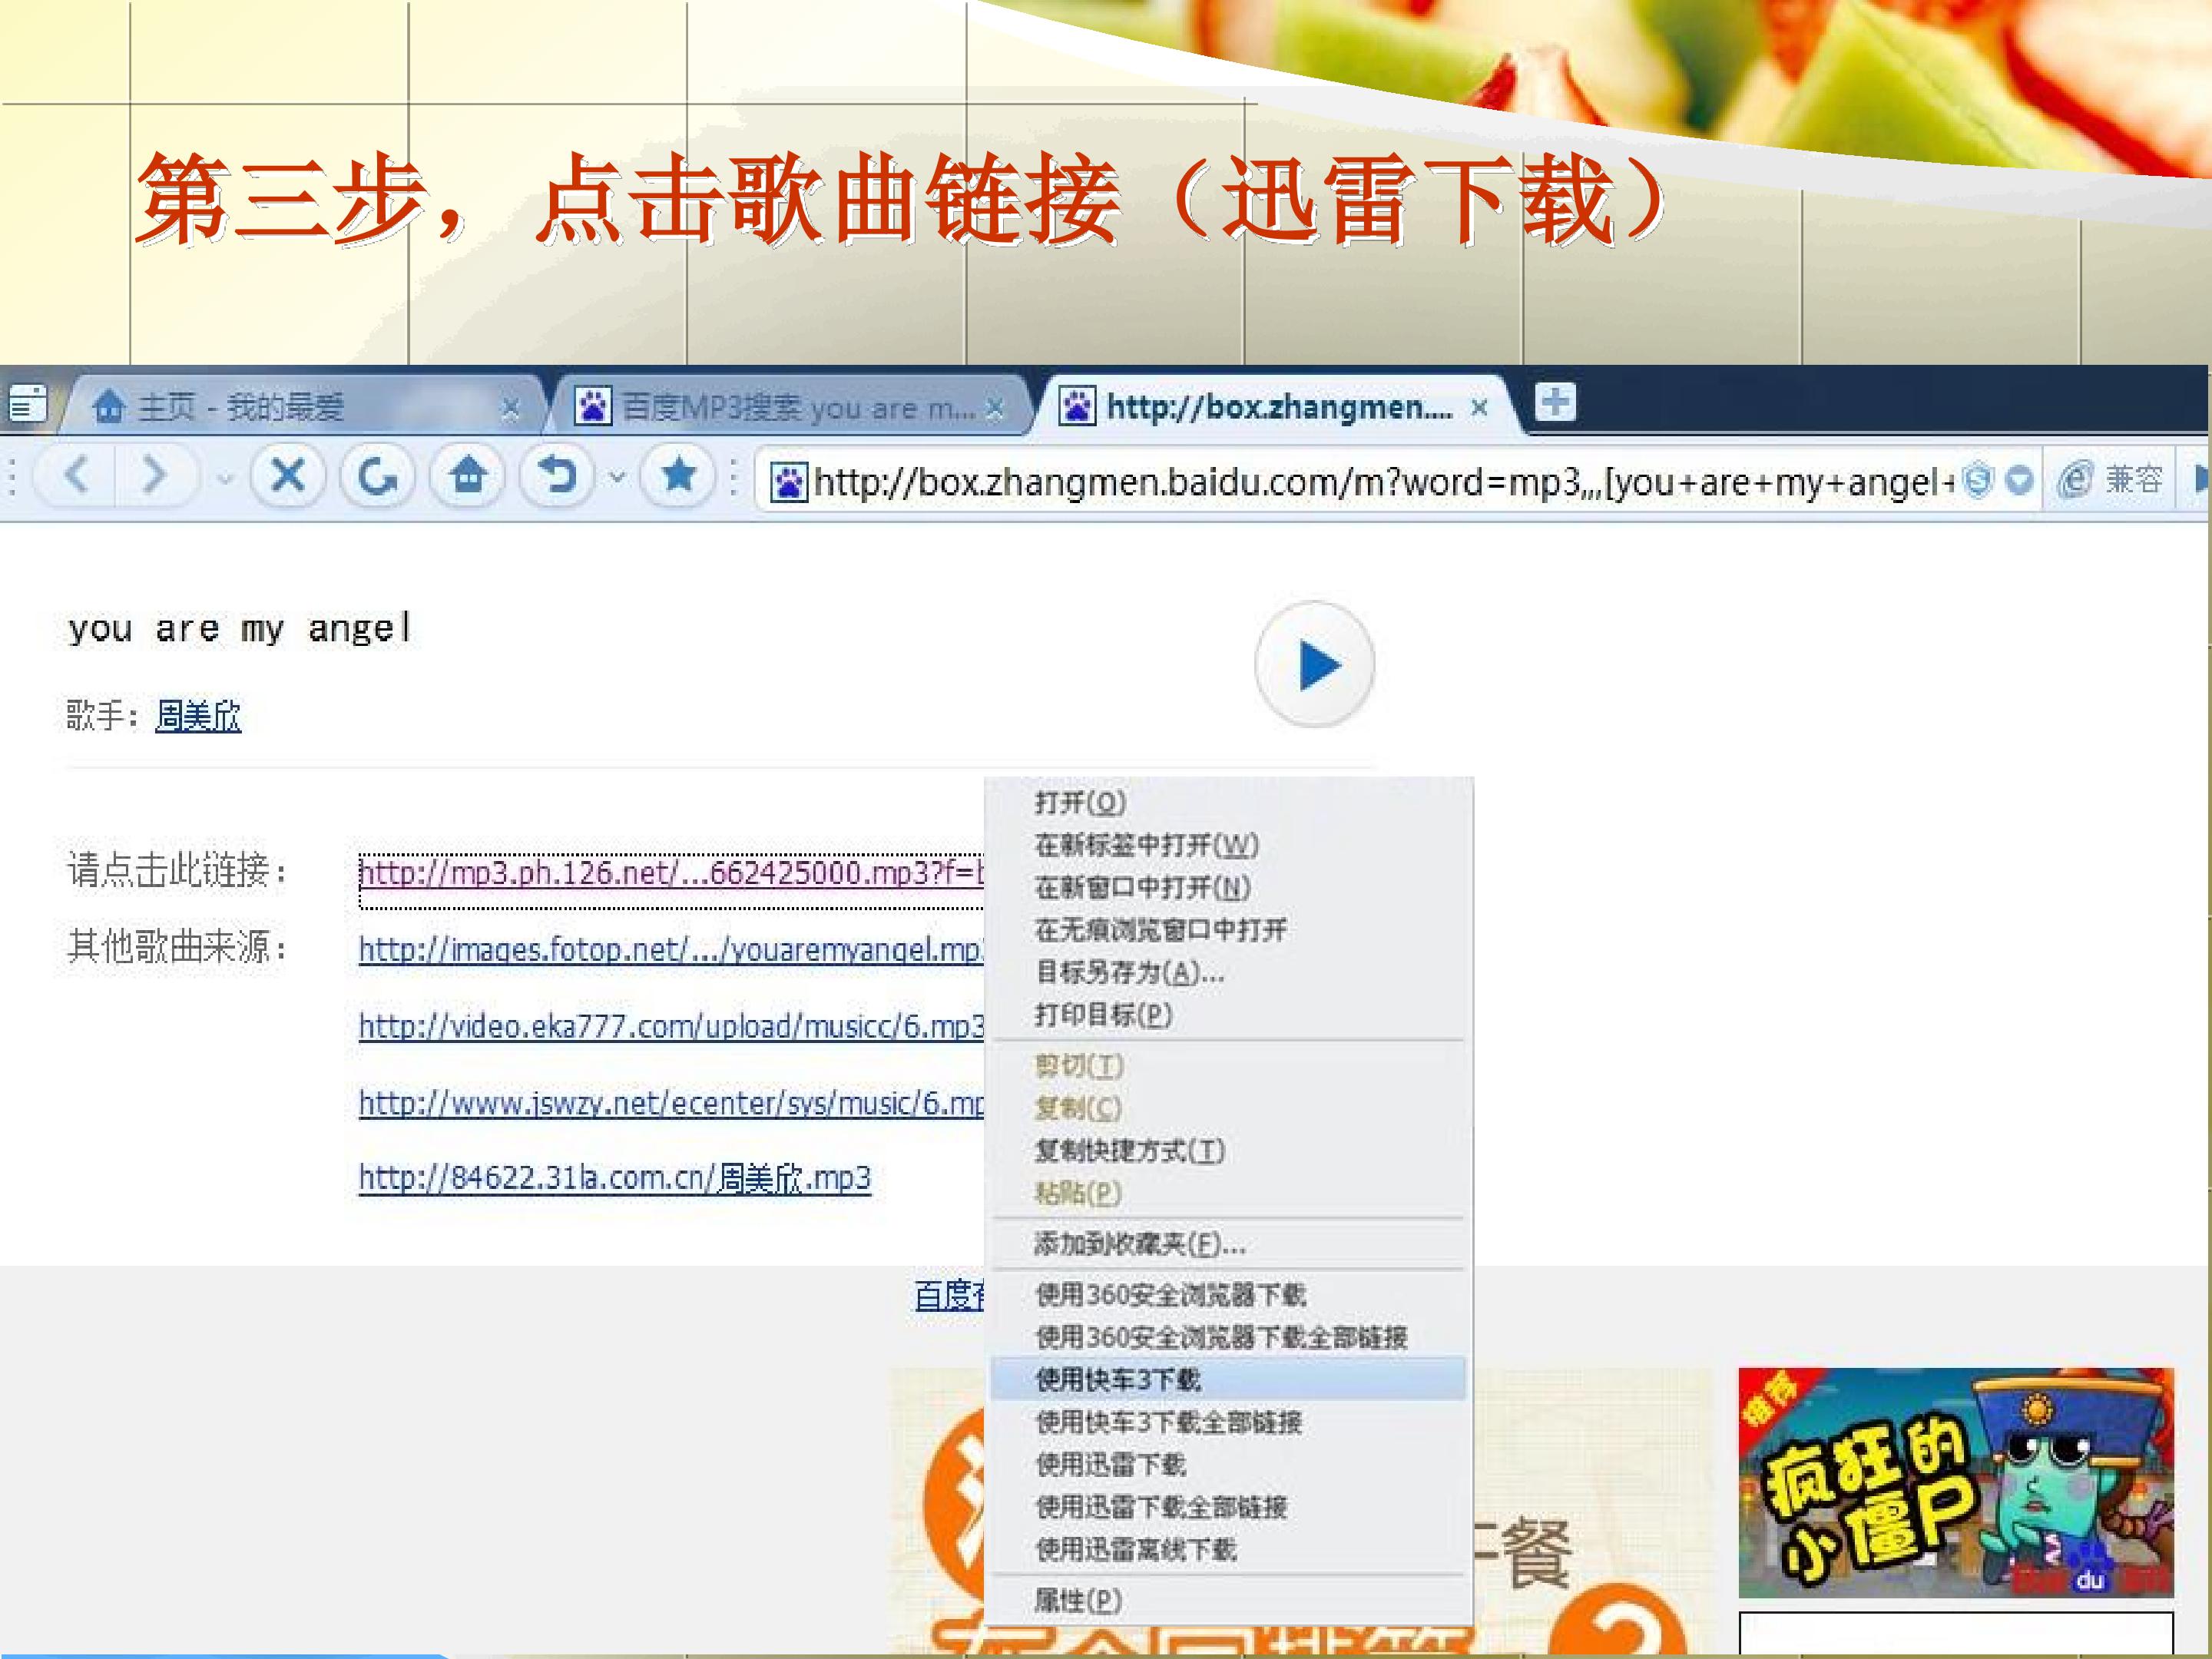Choose 在无痕浏览窗口中打开 menu item
The image size is (2212, 1659).
[x=1229, y=930]
